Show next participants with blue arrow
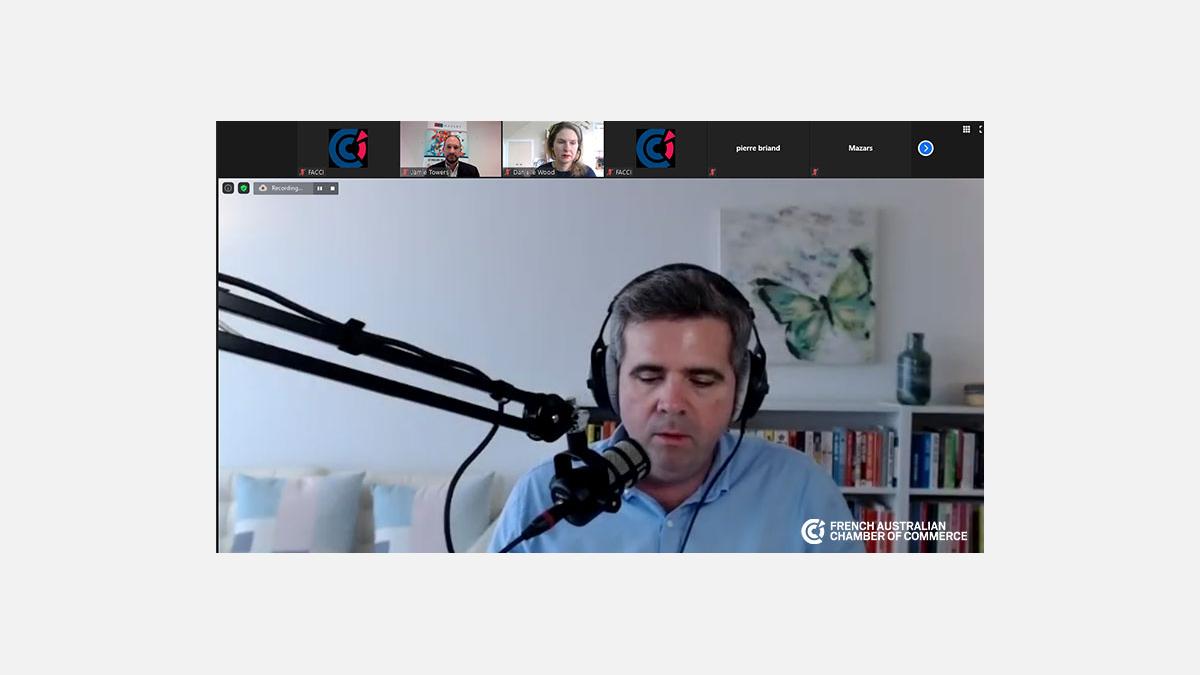This screenshot has height=675, width=1200. (x=925, y=148)
